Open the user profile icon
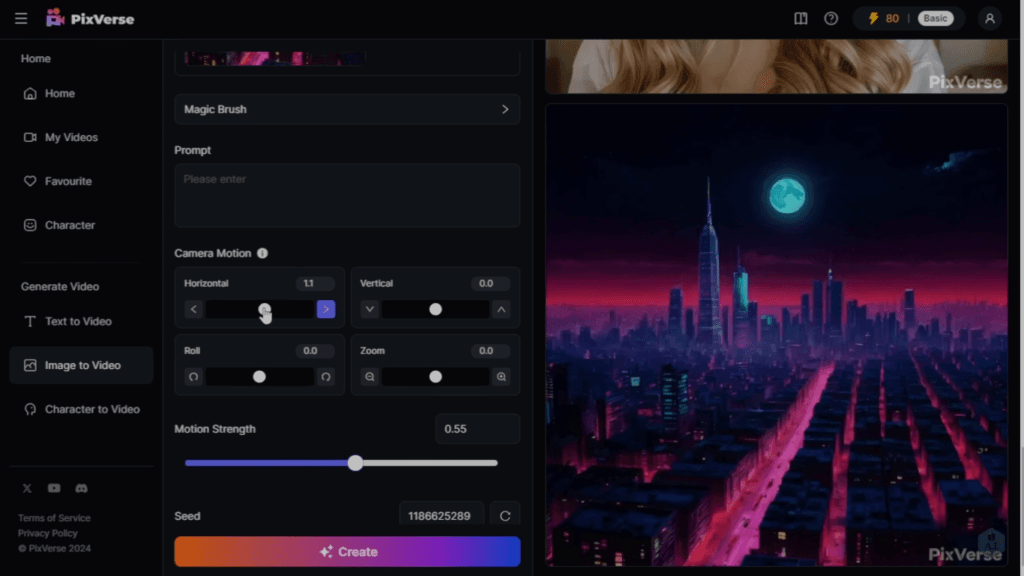The image size is (1024, 576). click(989, 17)
